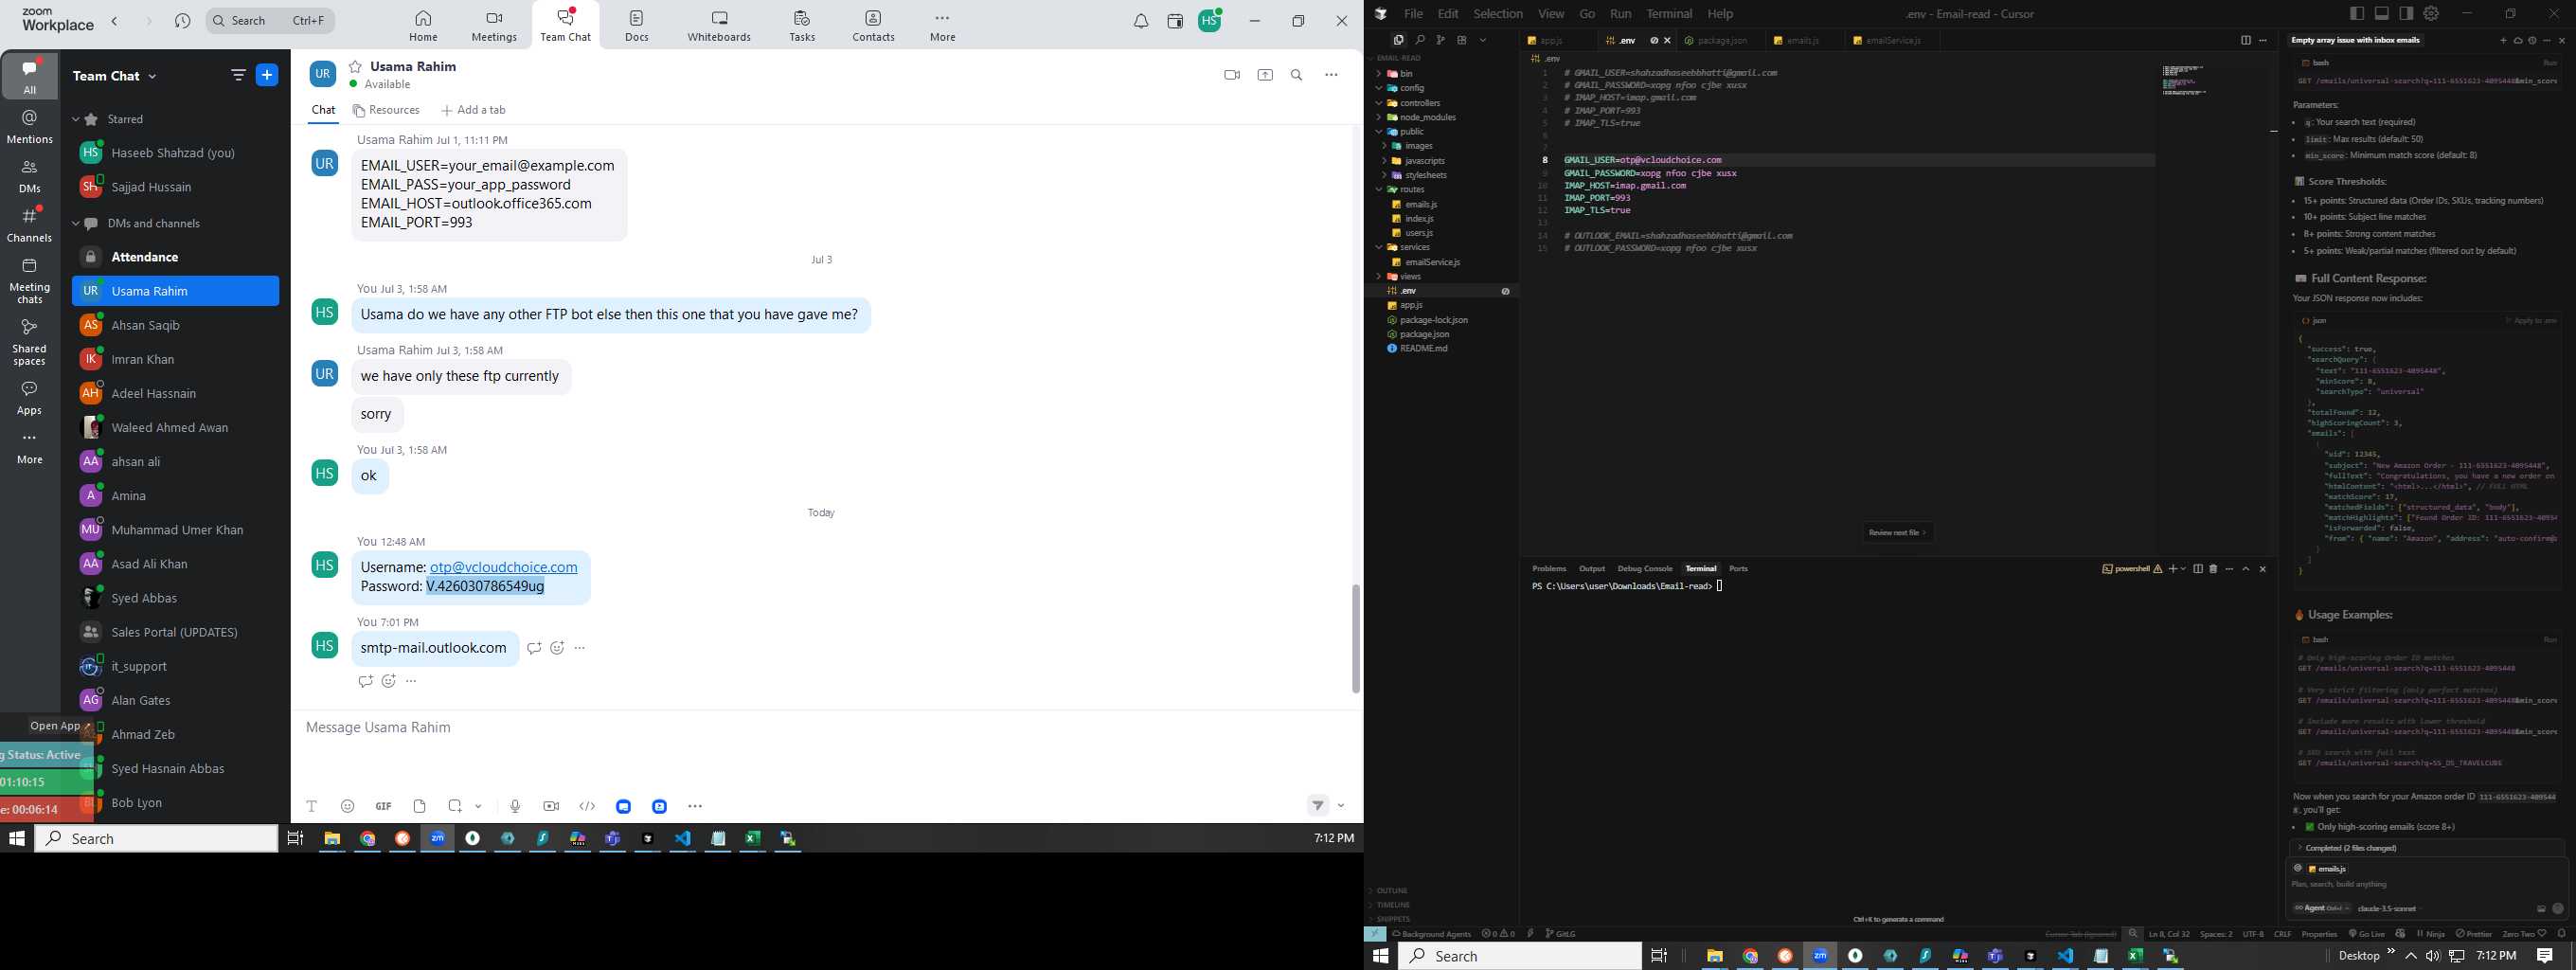Switch to Debug Console panel tab
Screen dimensions: 2576x970
(x=1645, y=568)
